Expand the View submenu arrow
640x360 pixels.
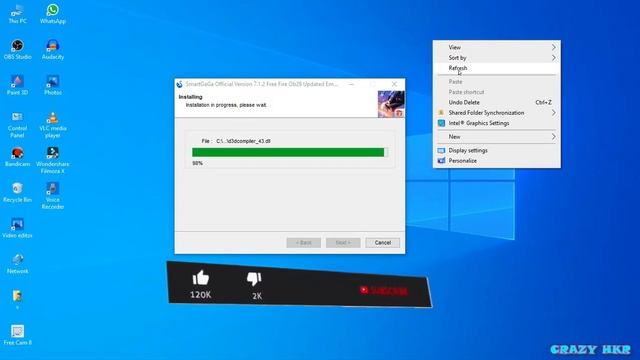(553, 47)
